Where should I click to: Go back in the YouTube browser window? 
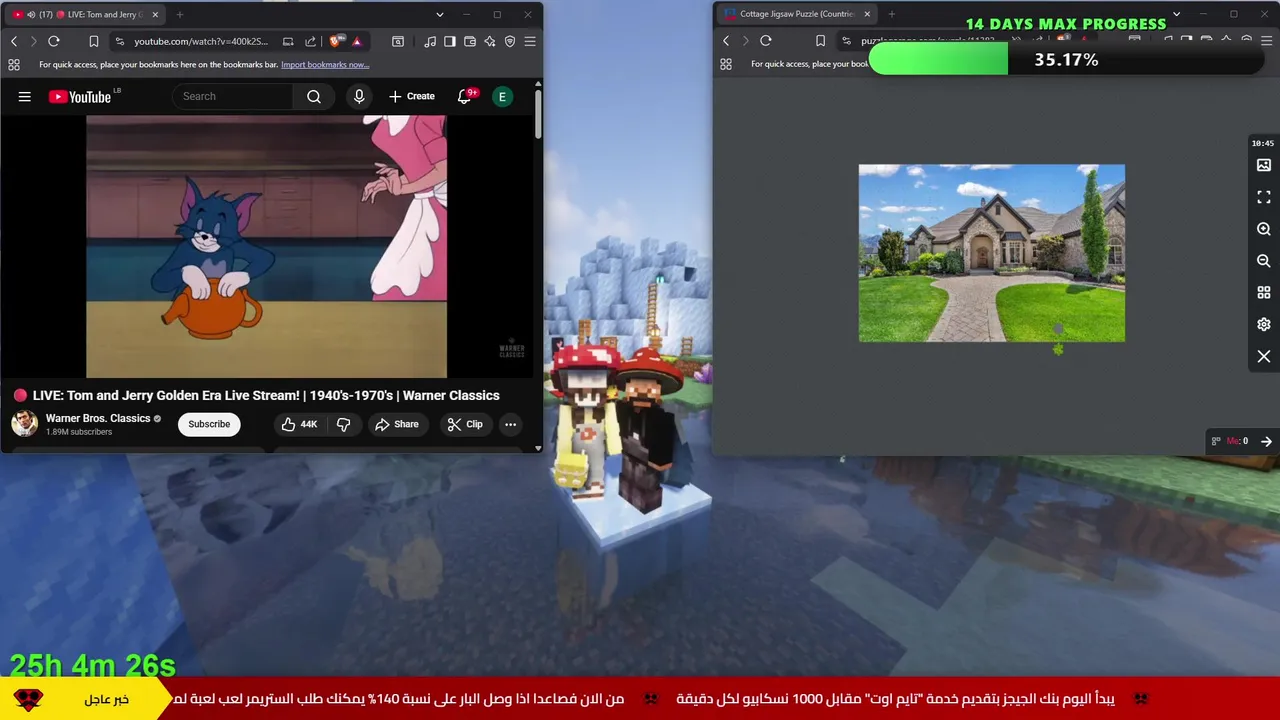[x=14, y=41]
